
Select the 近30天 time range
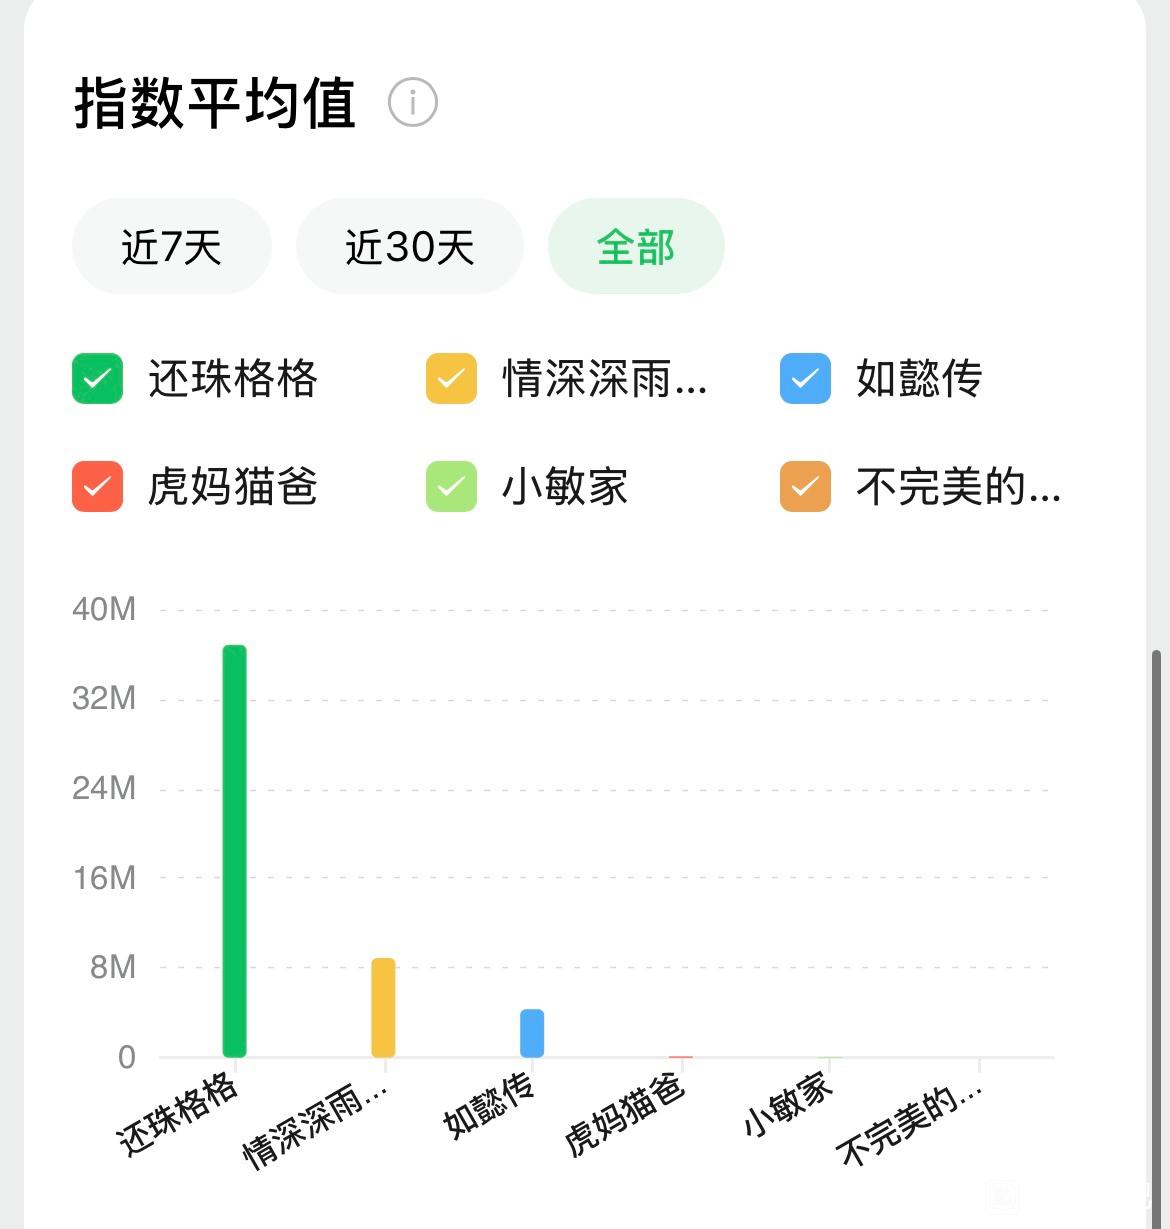click(x=410, y=246)
